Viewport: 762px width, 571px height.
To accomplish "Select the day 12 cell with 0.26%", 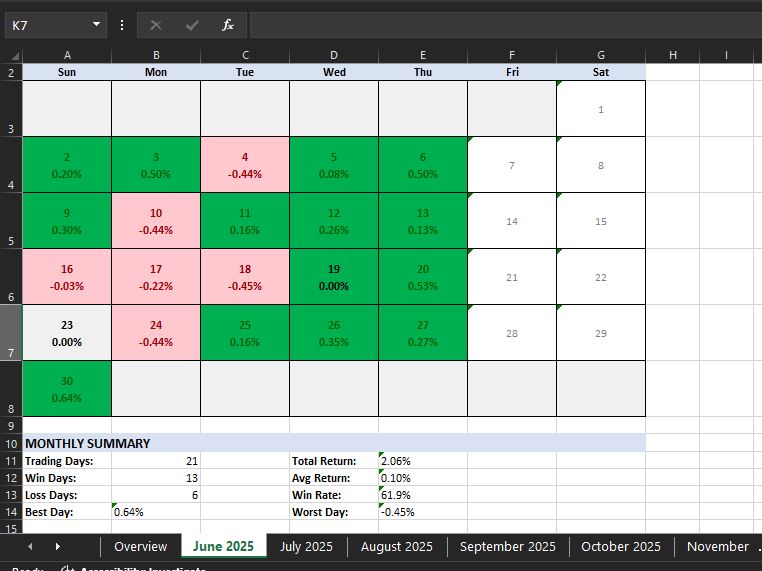I will [x=334, y=221].
